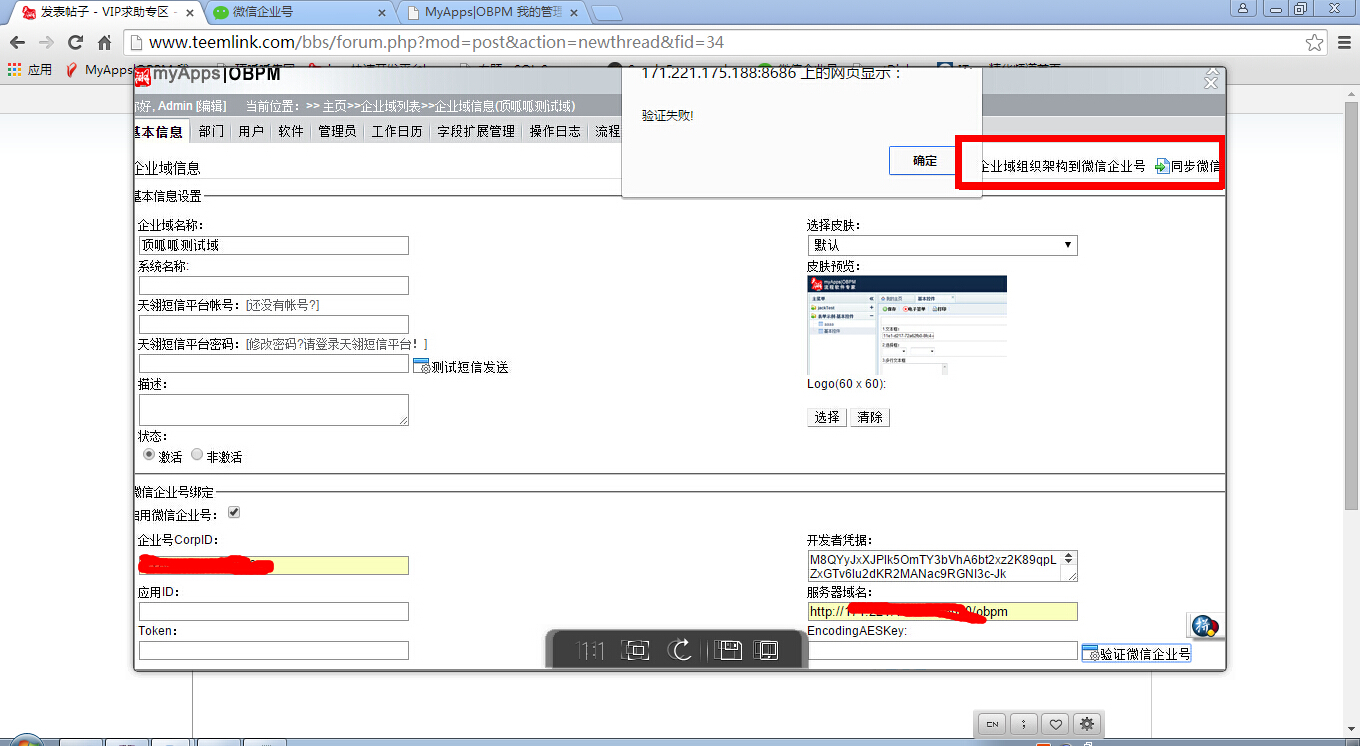Viewport: 1360px width, 746px height.
Task: Toggle the 启用微信企业号 checkbox
Action: 234,512
